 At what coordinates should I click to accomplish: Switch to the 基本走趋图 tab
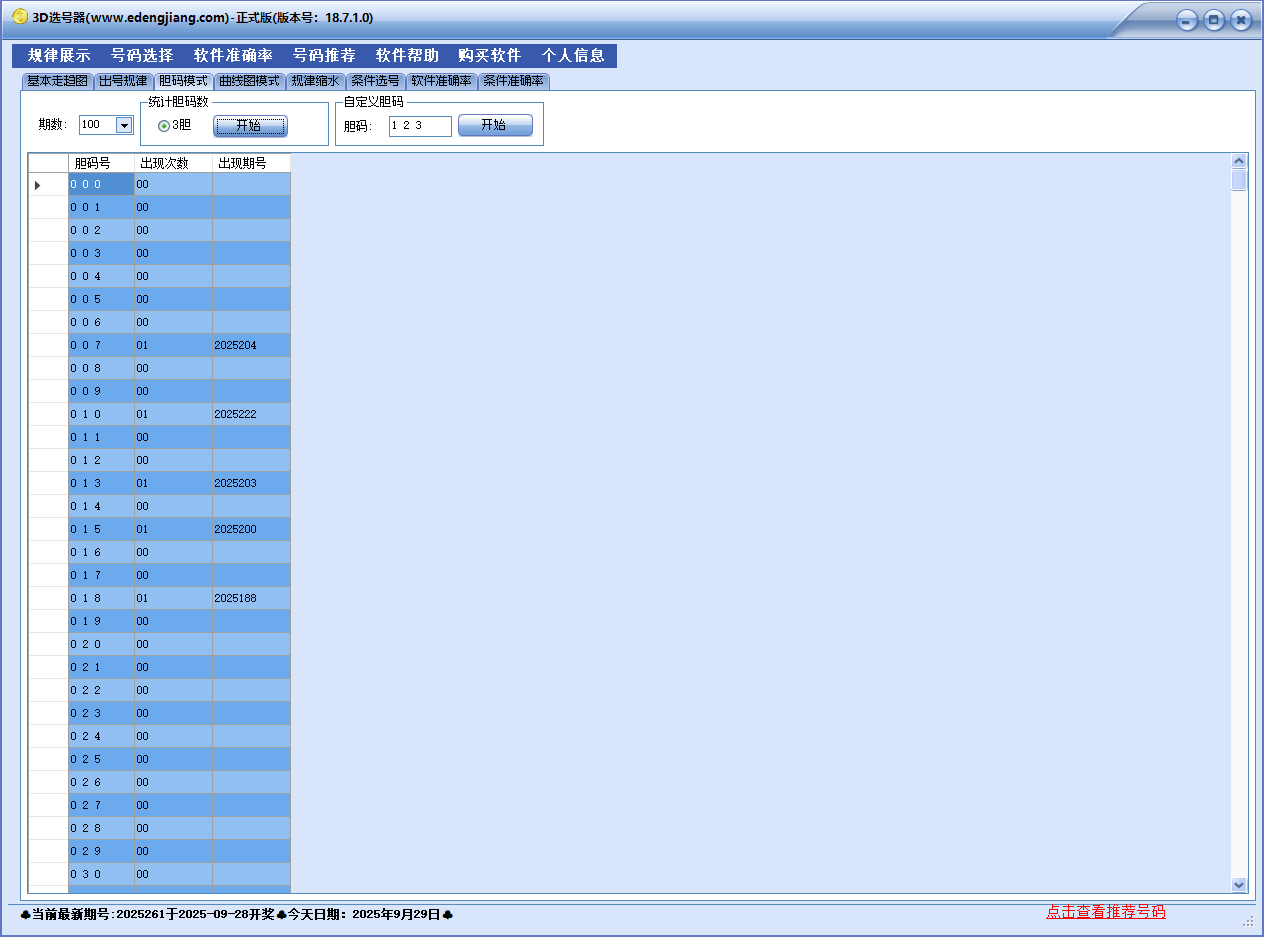(58, 81)
